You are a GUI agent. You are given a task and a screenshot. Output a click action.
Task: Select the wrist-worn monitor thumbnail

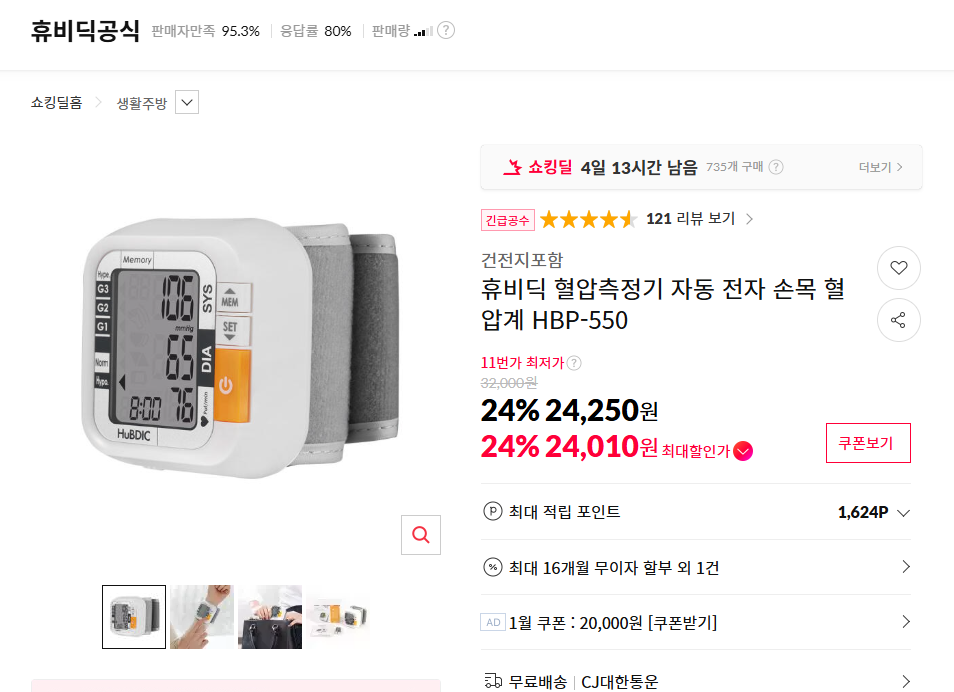pyautogui.click(x=202, y=617)
